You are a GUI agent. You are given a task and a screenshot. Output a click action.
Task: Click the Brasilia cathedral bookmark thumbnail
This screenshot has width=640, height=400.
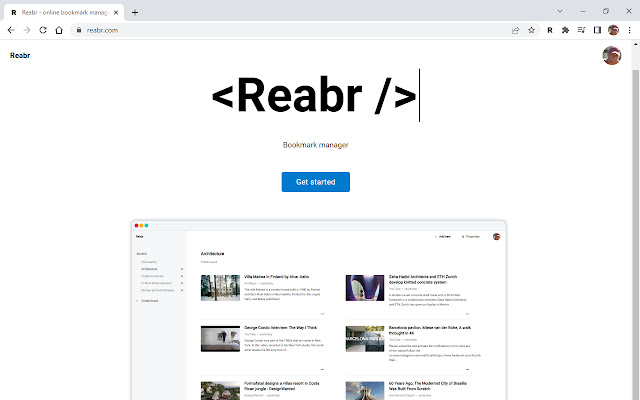(x=365, y=391)
